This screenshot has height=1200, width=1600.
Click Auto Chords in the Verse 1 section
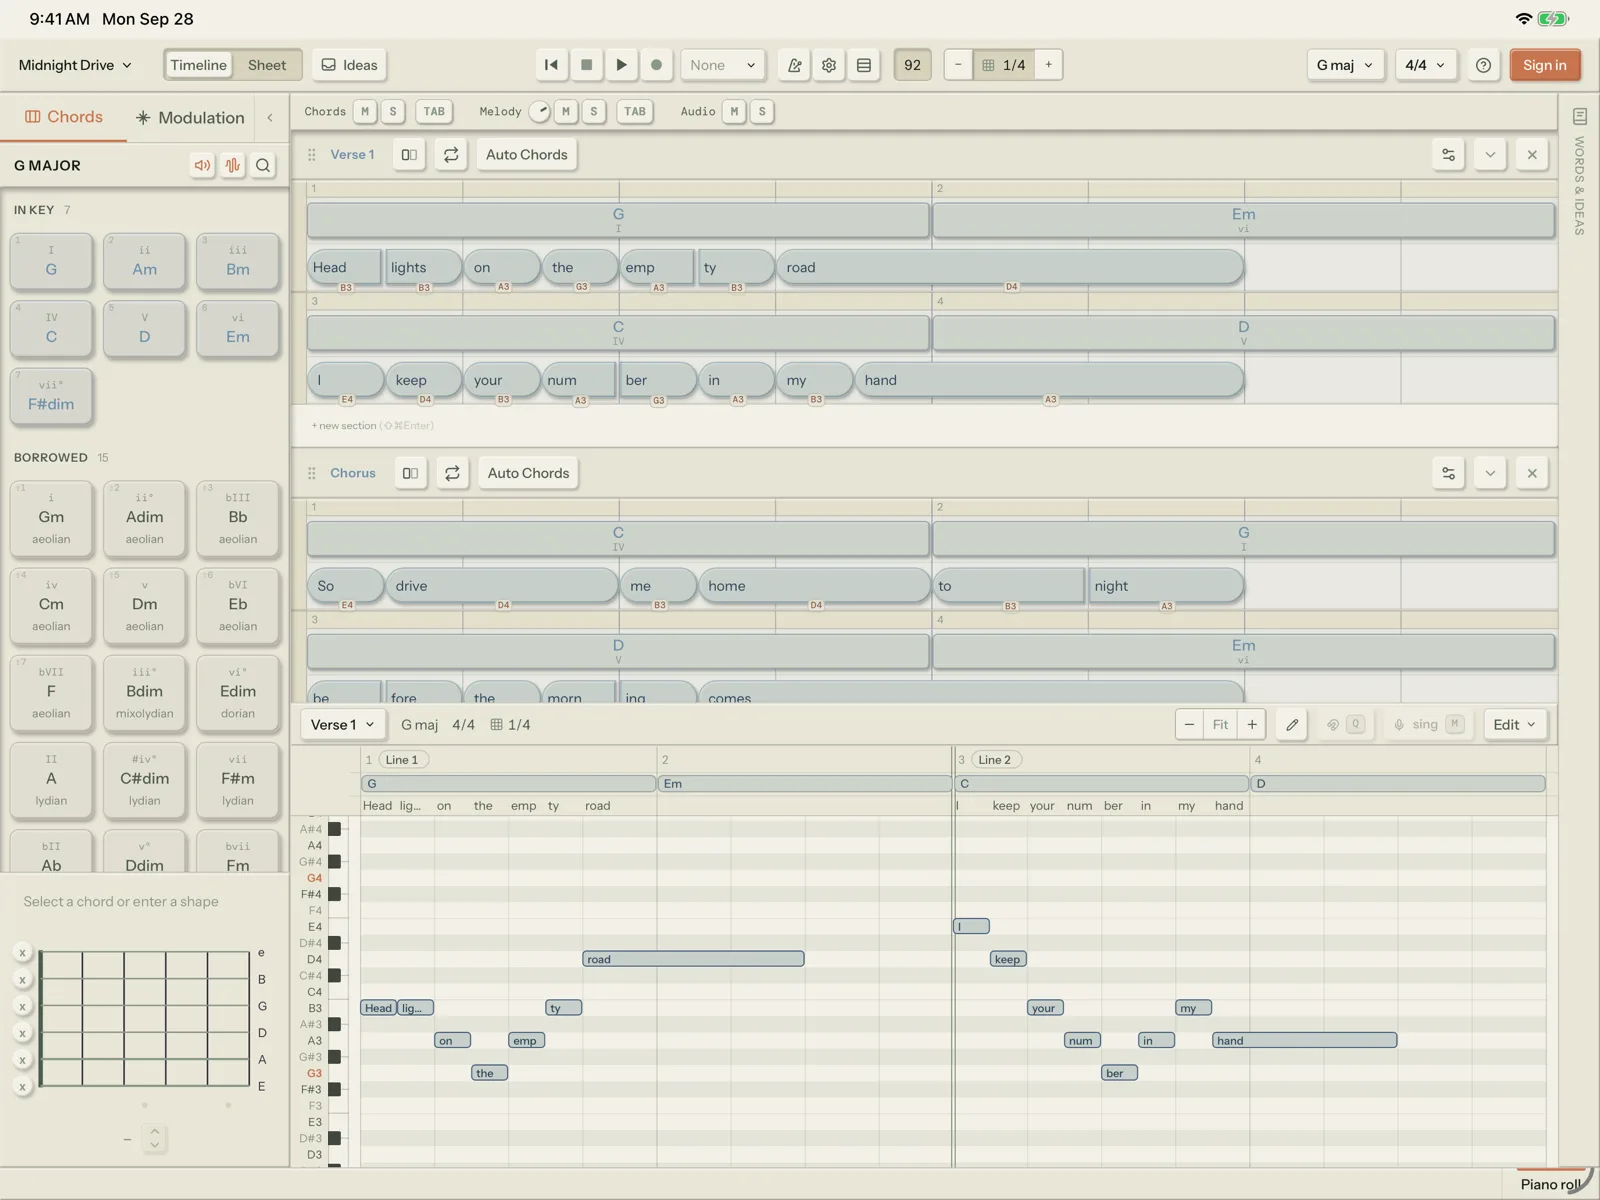coord(527,155)
